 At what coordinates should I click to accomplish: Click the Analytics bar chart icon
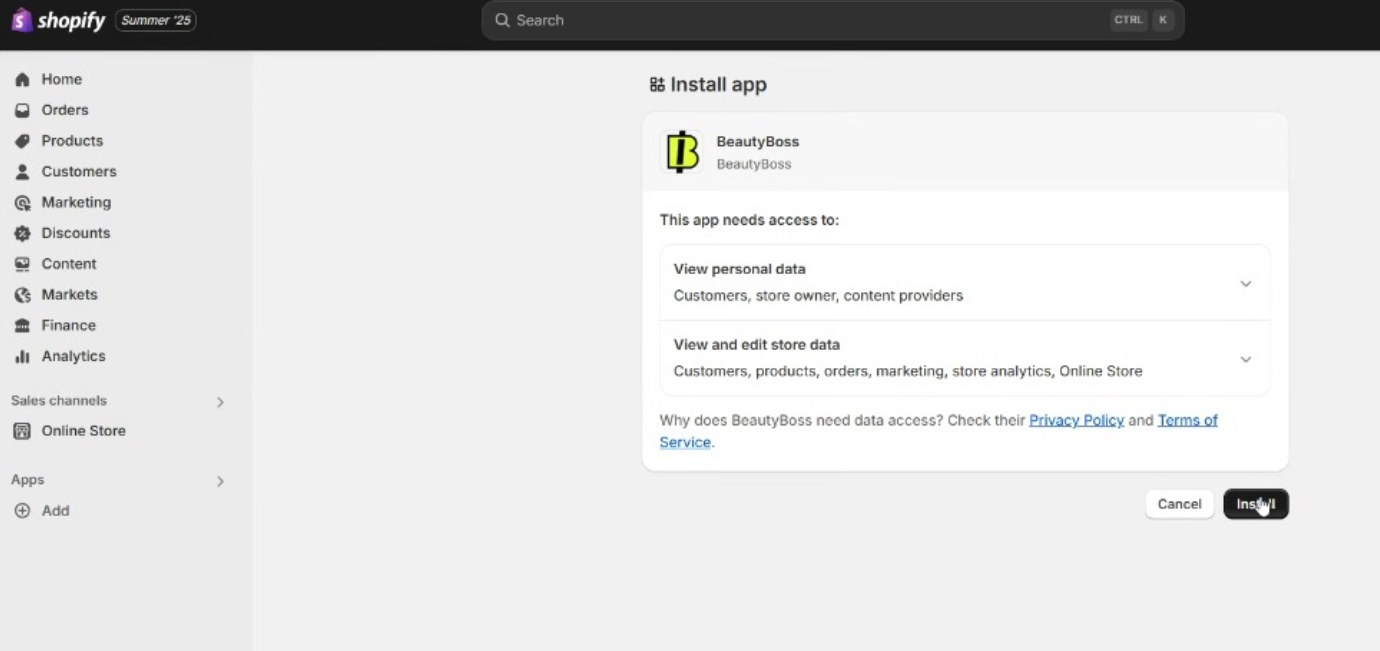pos(22,357)
